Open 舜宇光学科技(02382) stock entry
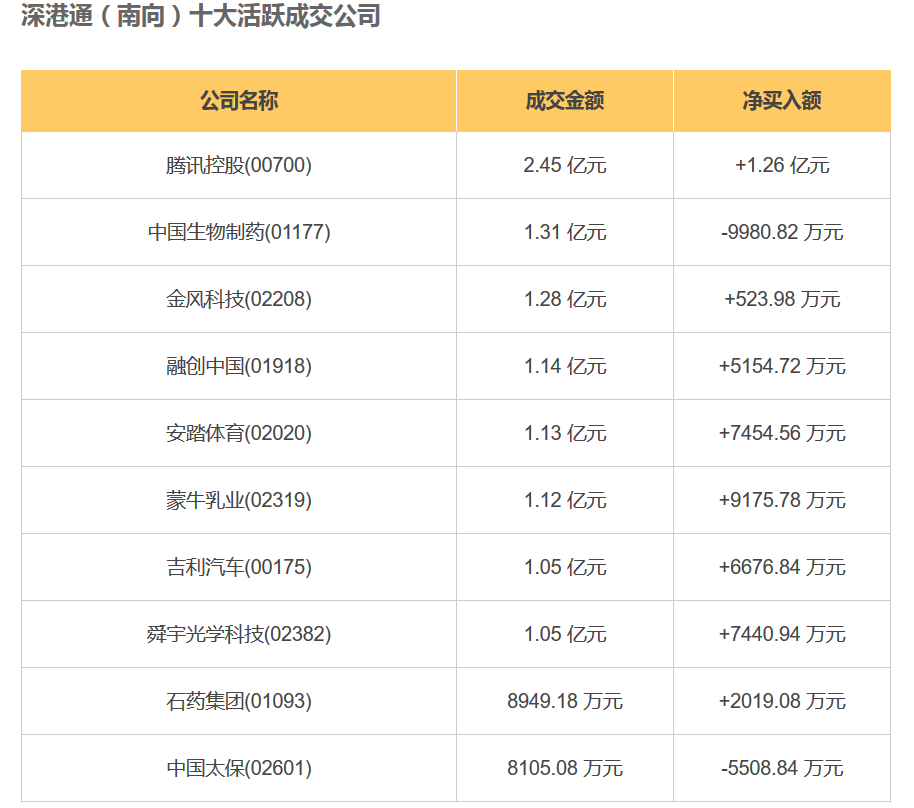Screen dimensions: 914x808 (x=239, y=635)
